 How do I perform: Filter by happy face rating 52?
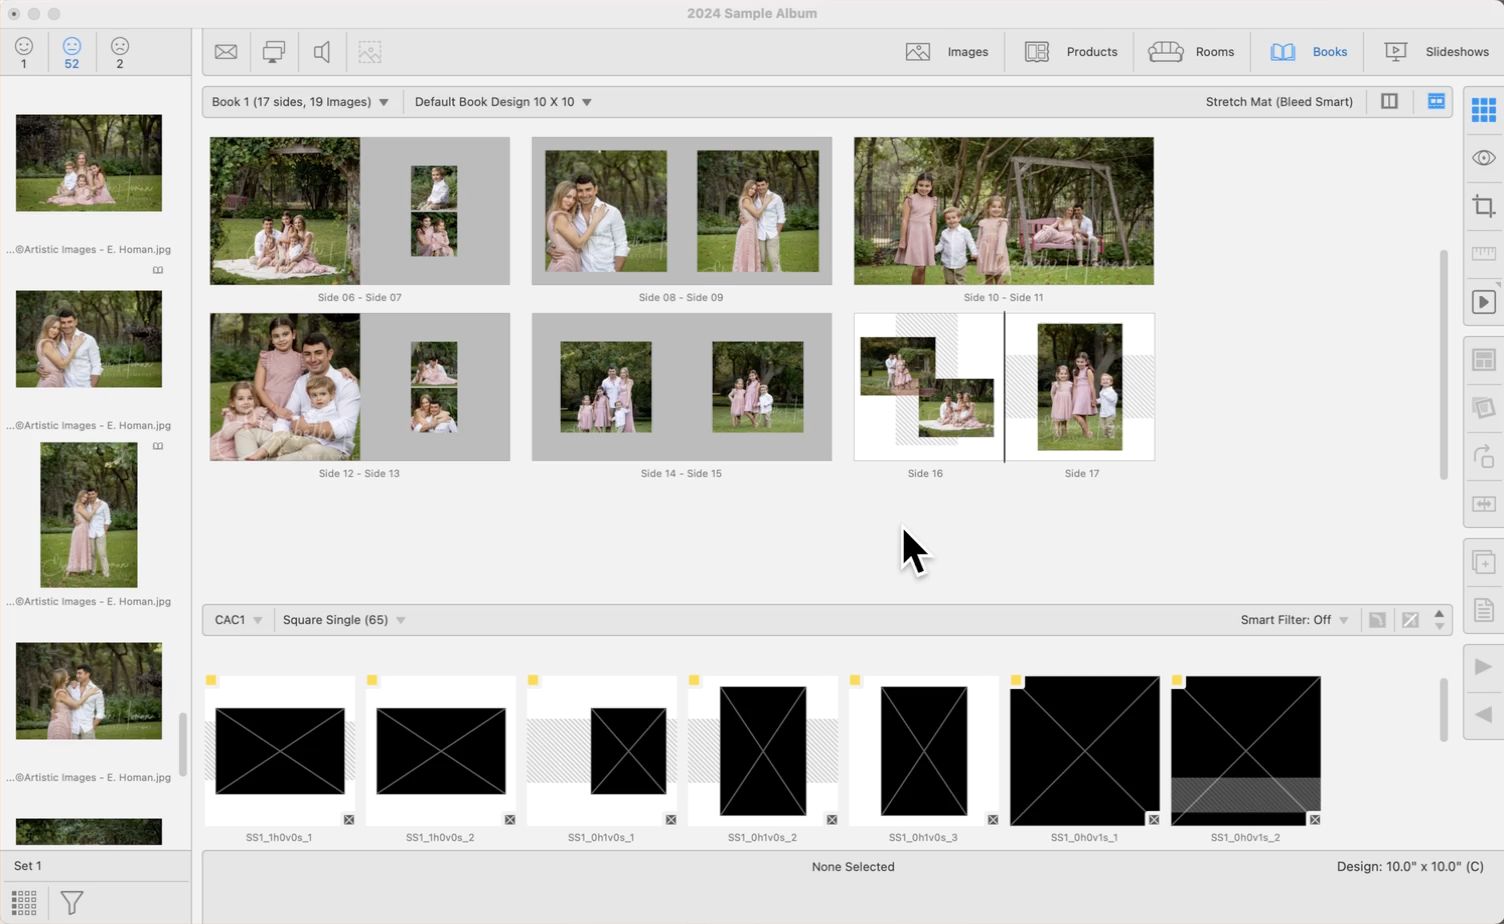72,52
